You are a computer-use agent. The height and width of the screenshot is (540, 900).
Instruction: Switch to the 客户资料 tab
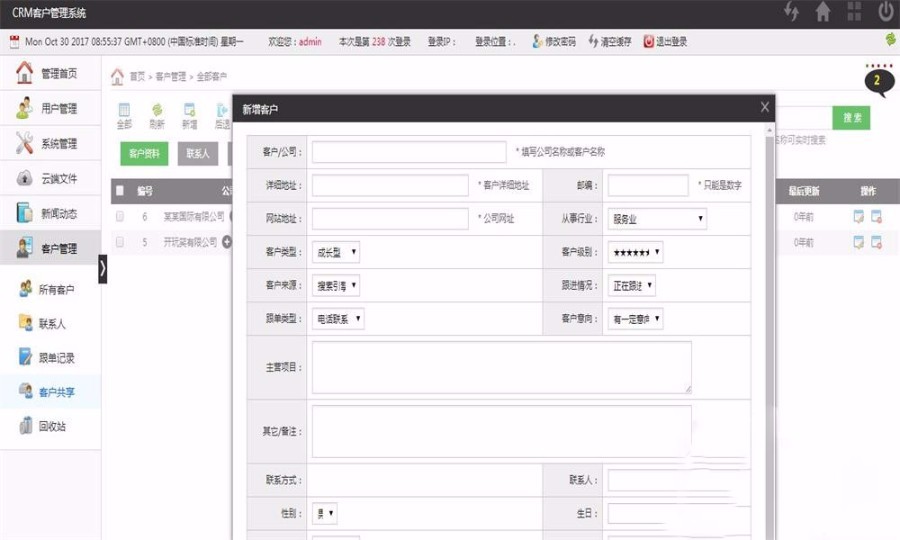[x=144, y=153]
